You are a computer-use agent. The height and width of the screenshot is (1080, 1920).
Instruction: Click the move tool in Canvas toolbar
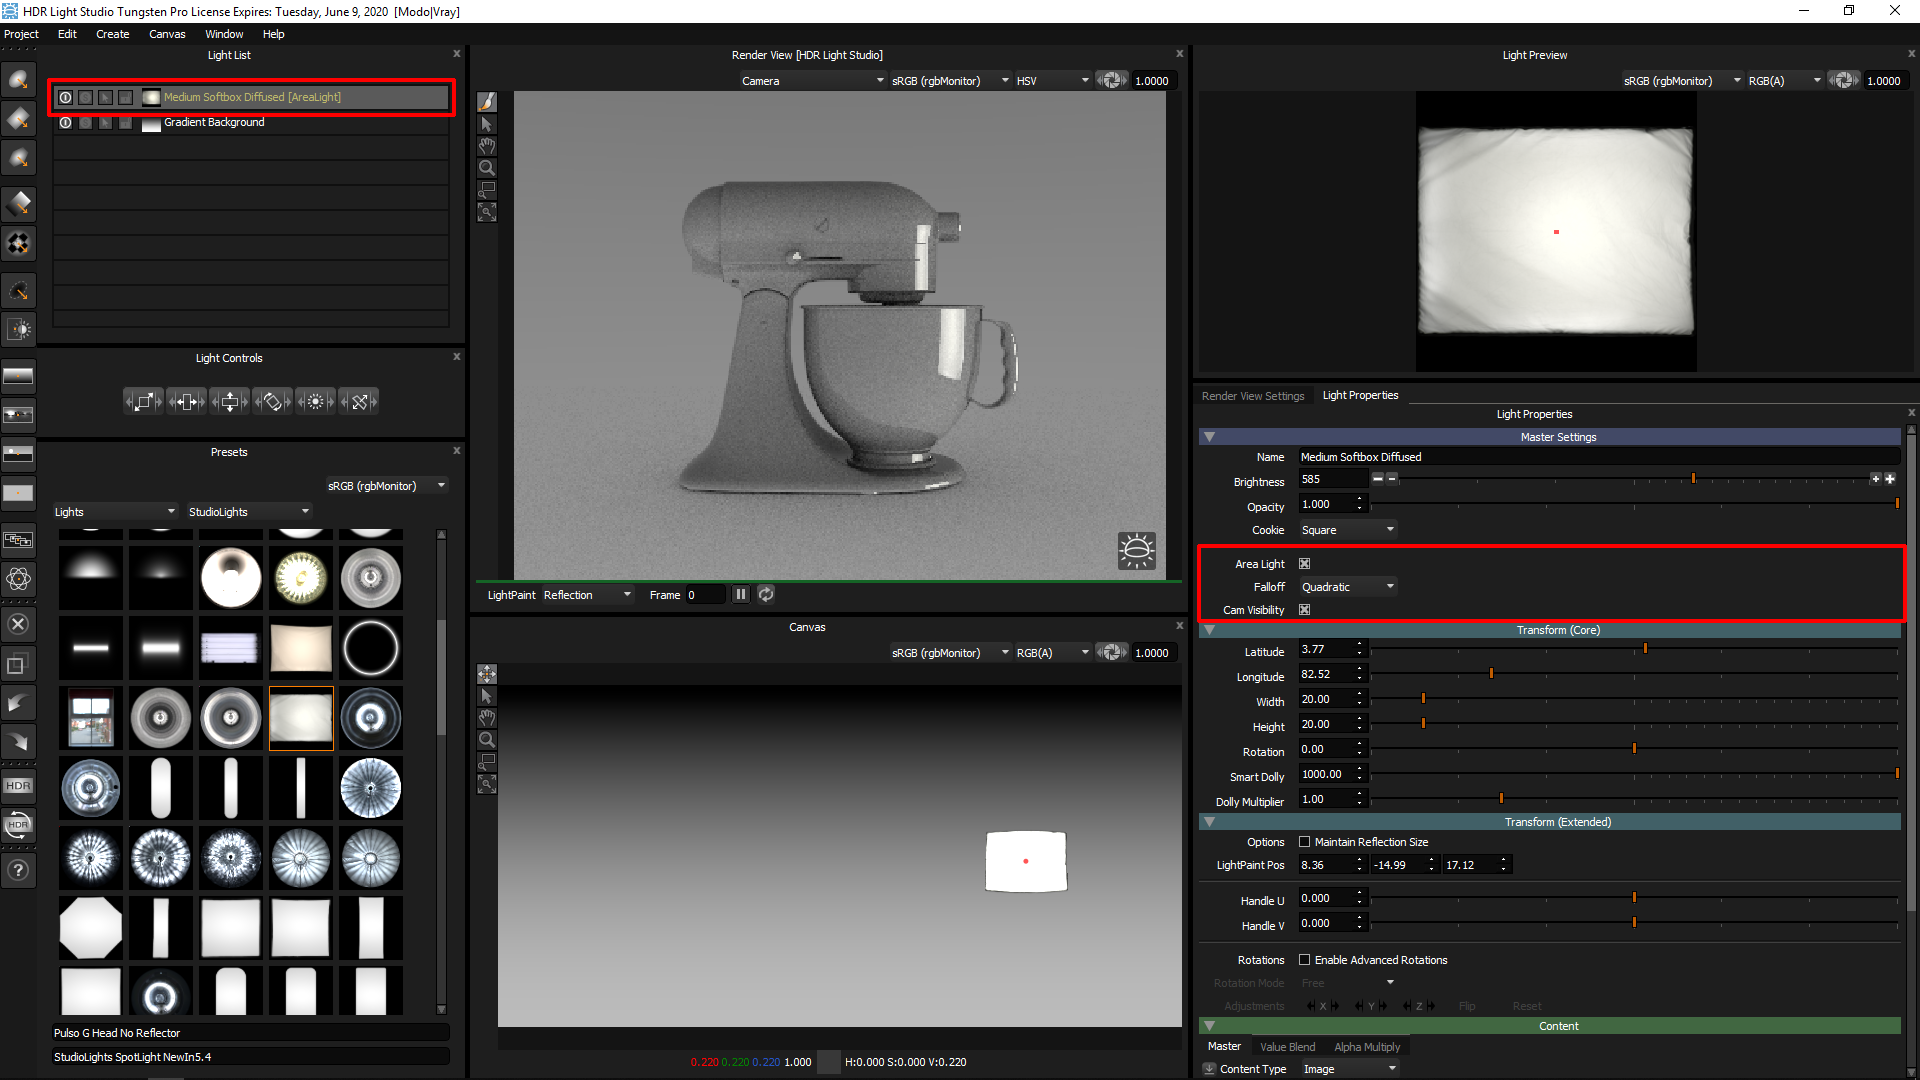click(487, 674)
